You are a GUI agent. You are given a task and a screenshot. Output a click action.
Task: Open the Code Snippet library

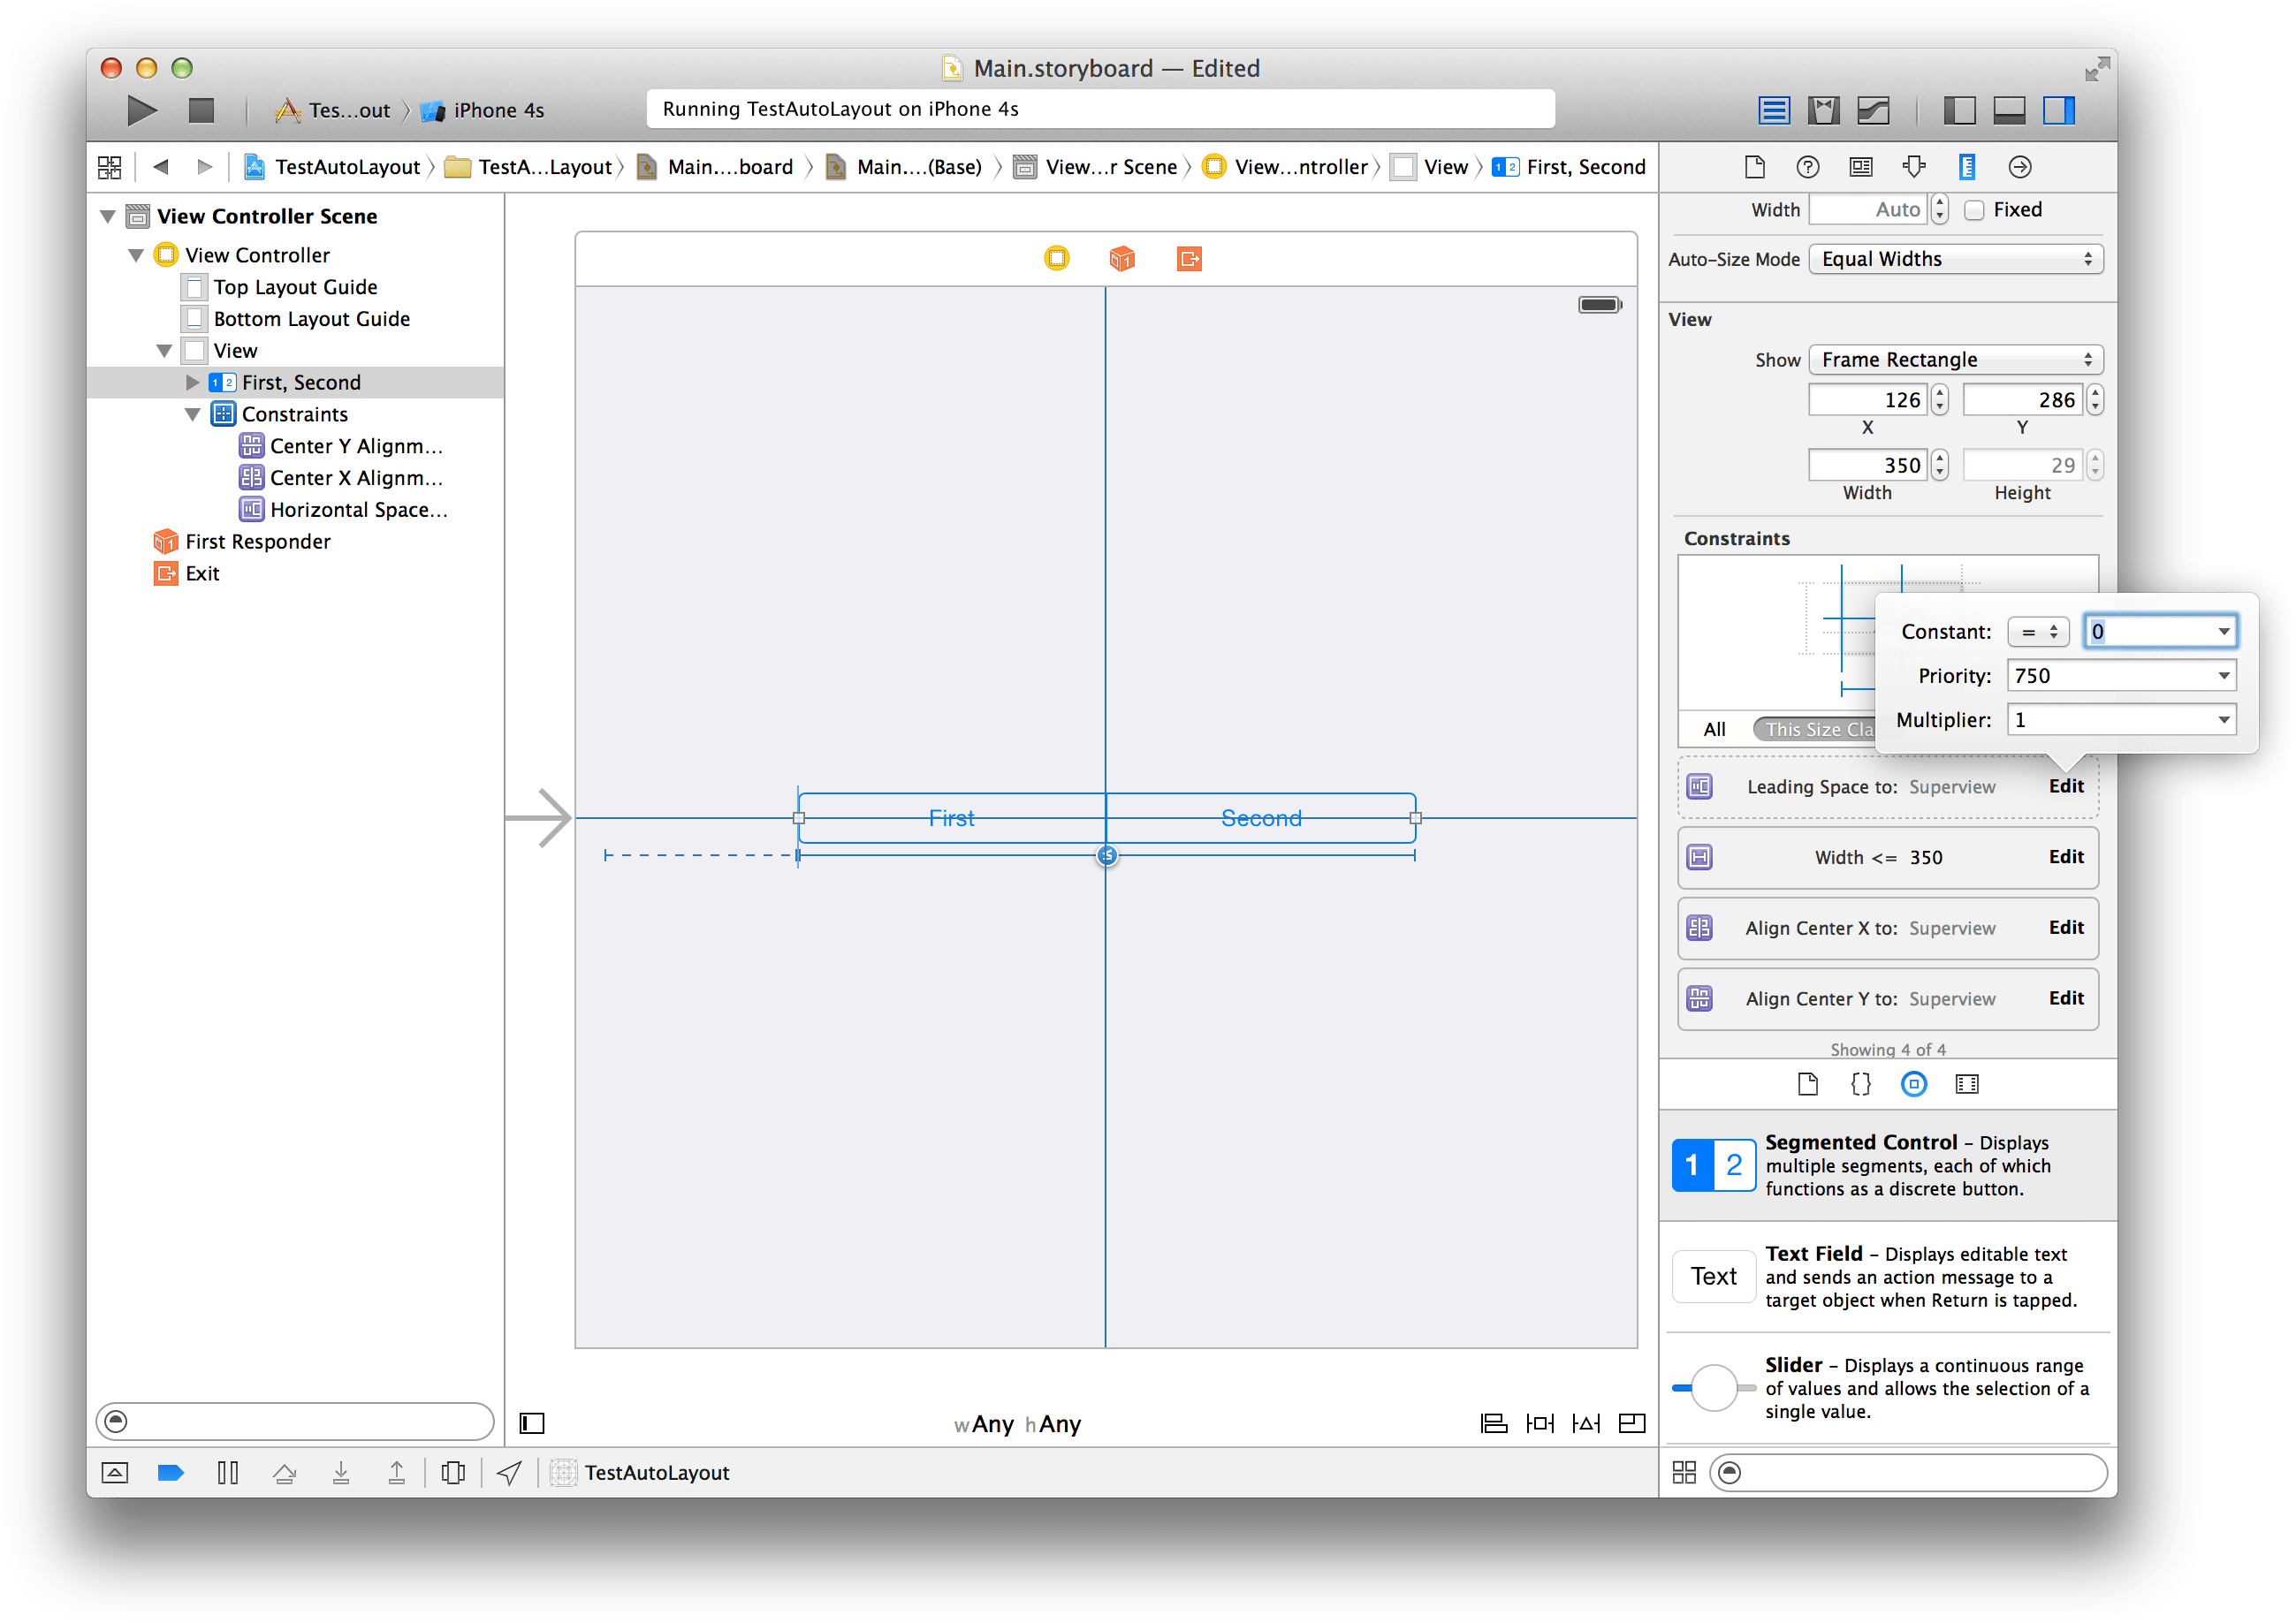(1860, 1083)
